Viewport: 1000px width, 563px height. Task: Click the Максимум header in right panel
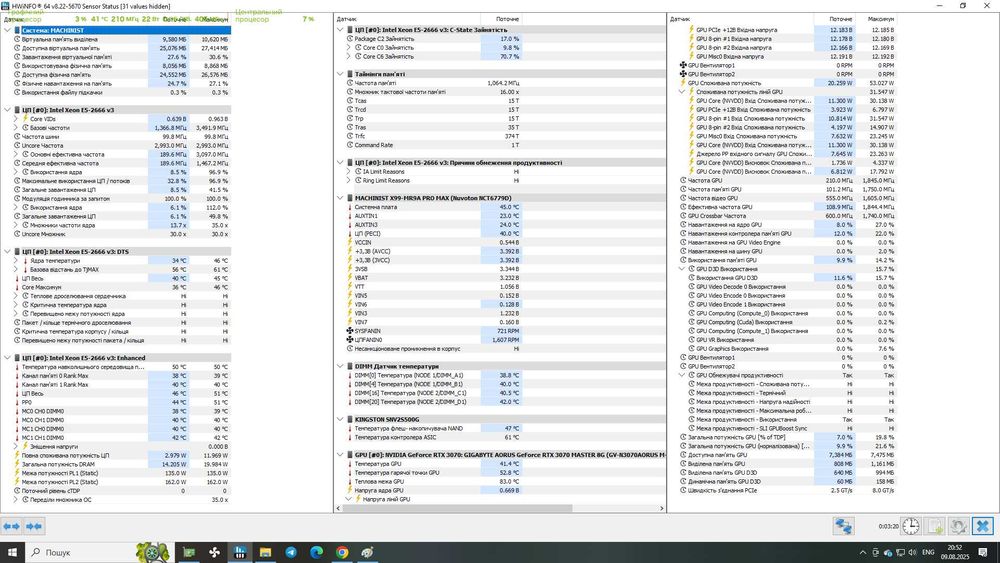pyautogui.click(x=881, y=19)
